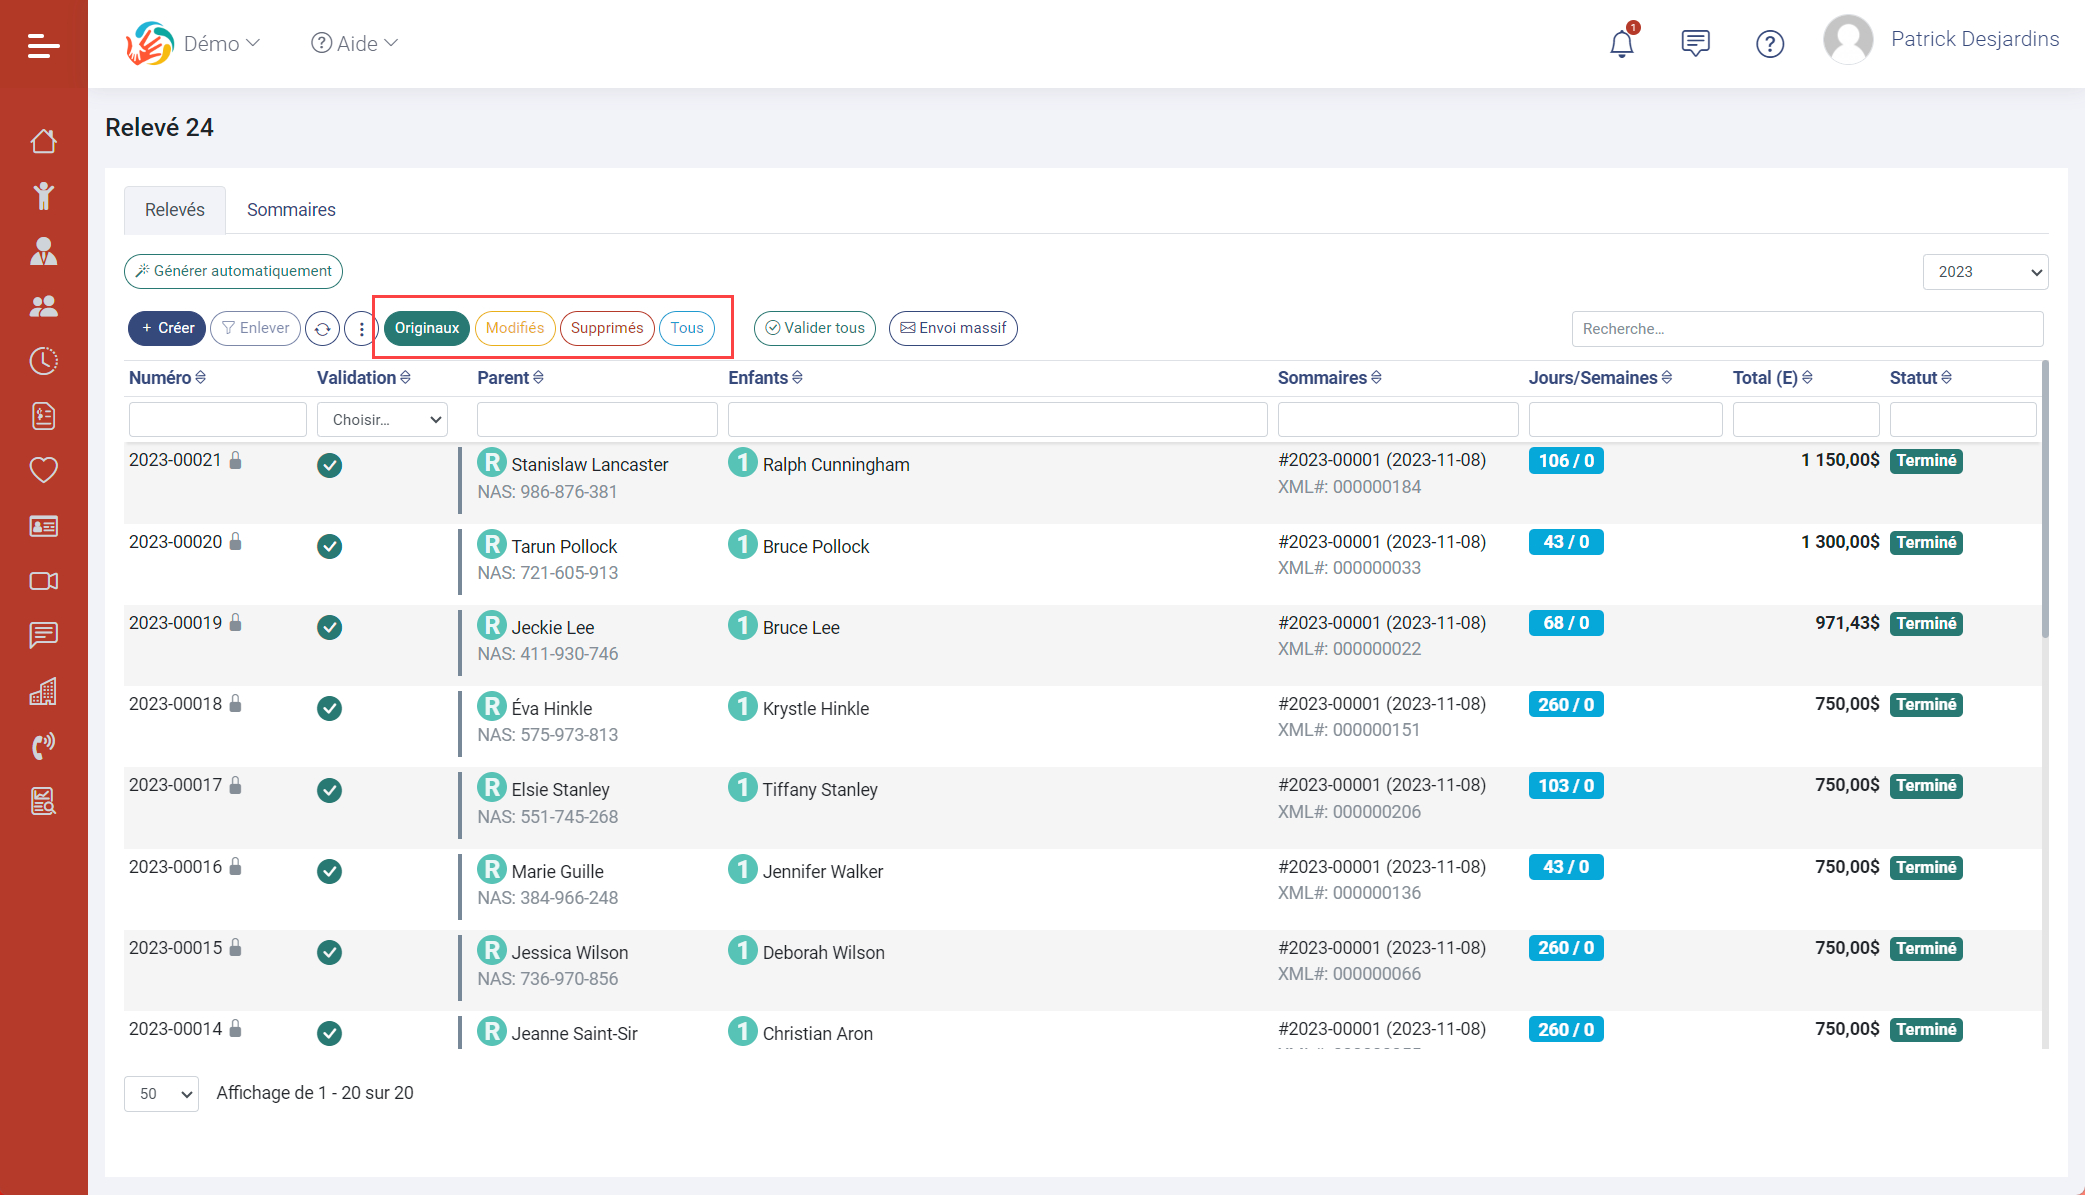
Task: Click the heart icon in sidebar
Action: [x=43, y=470]
